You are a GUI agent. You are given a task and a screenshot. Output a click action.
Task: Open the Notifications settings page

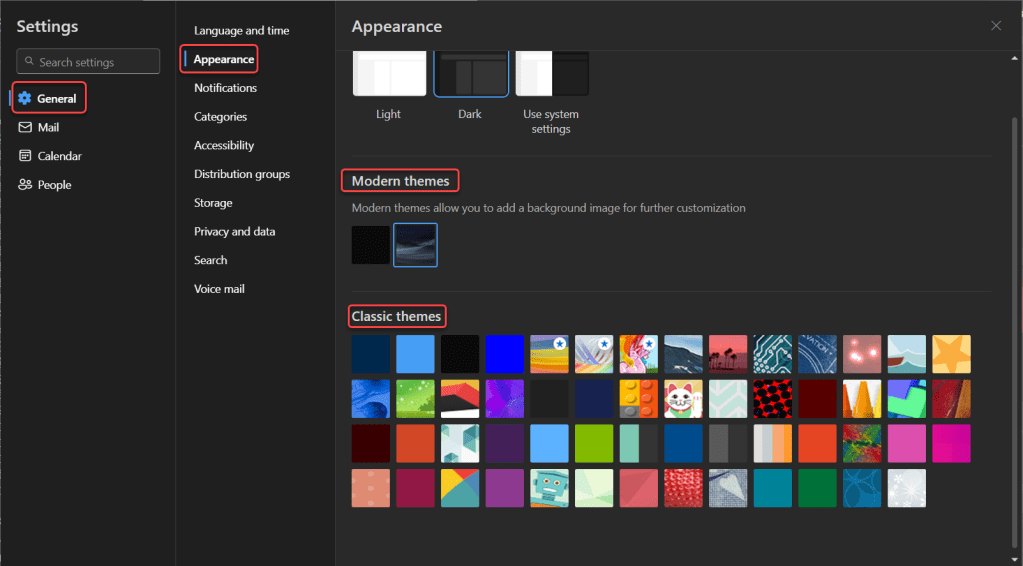coord(225,88)
